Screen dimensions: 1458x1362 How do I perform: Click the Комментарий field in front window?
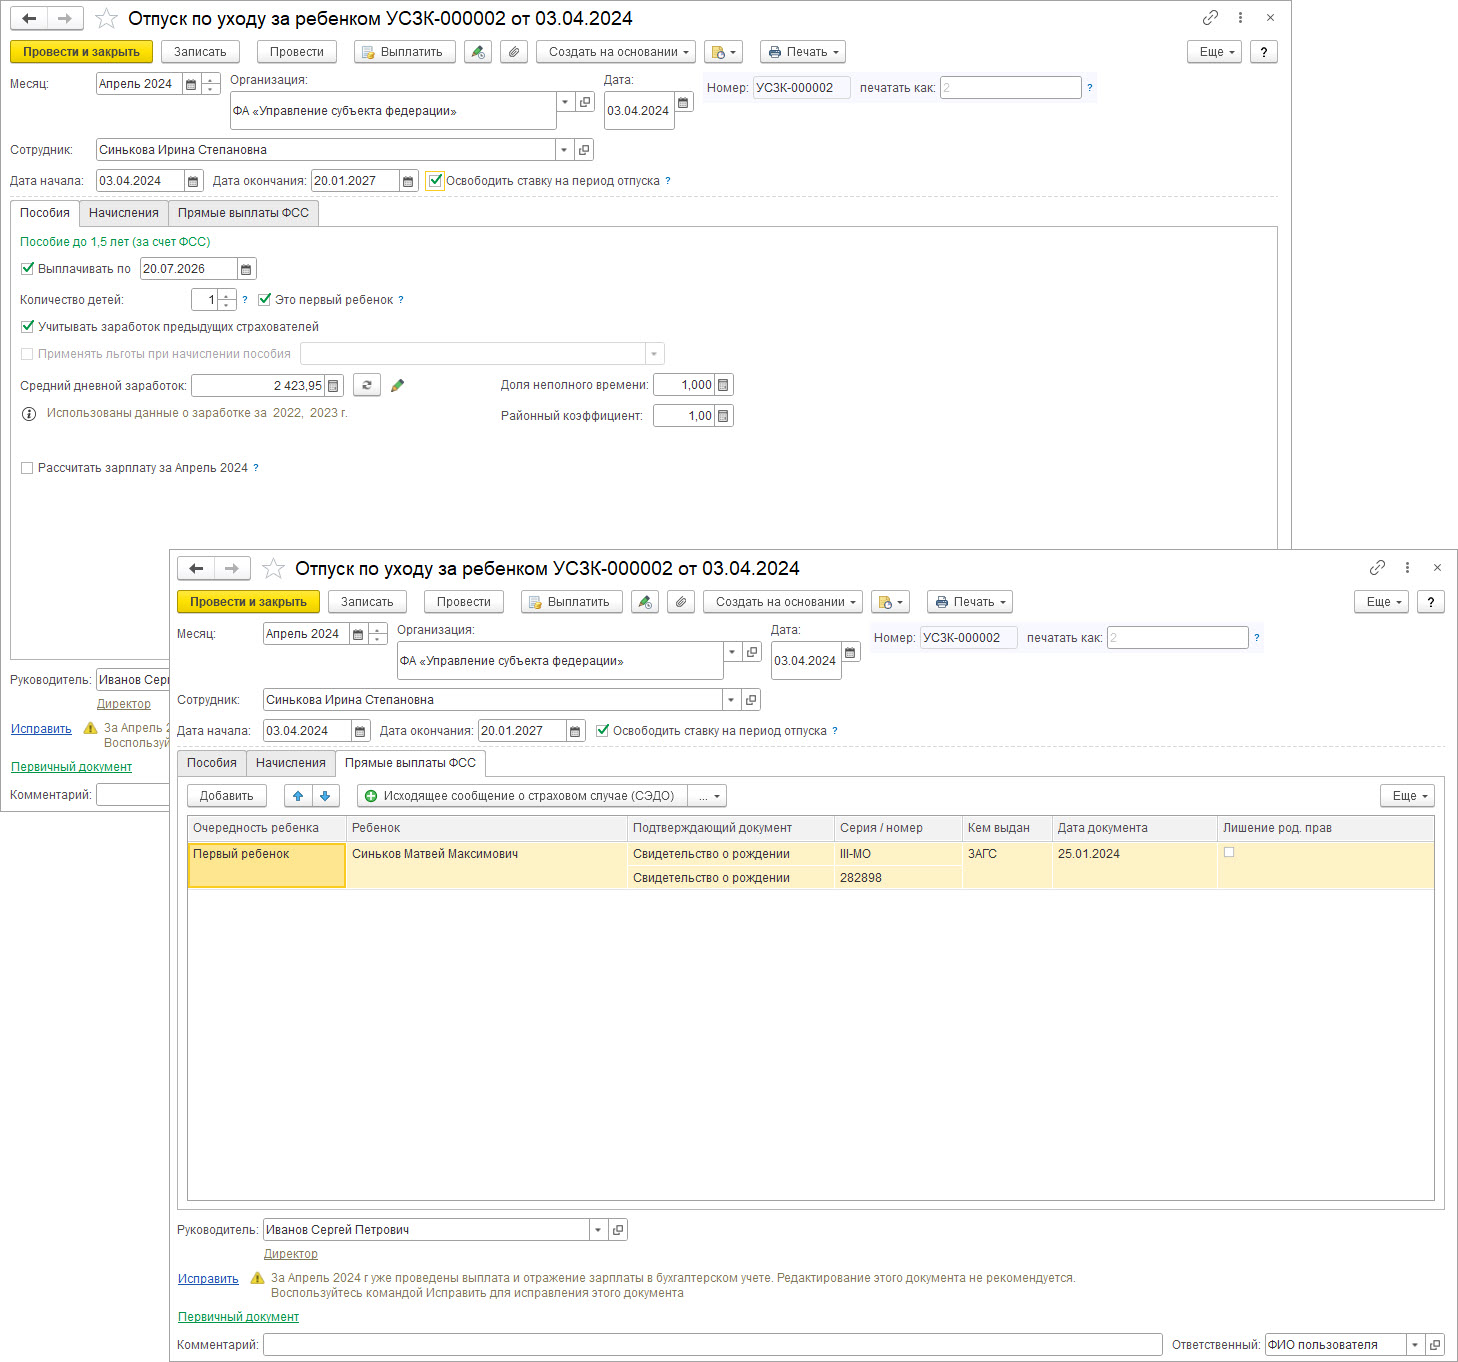pos(713,1345)
